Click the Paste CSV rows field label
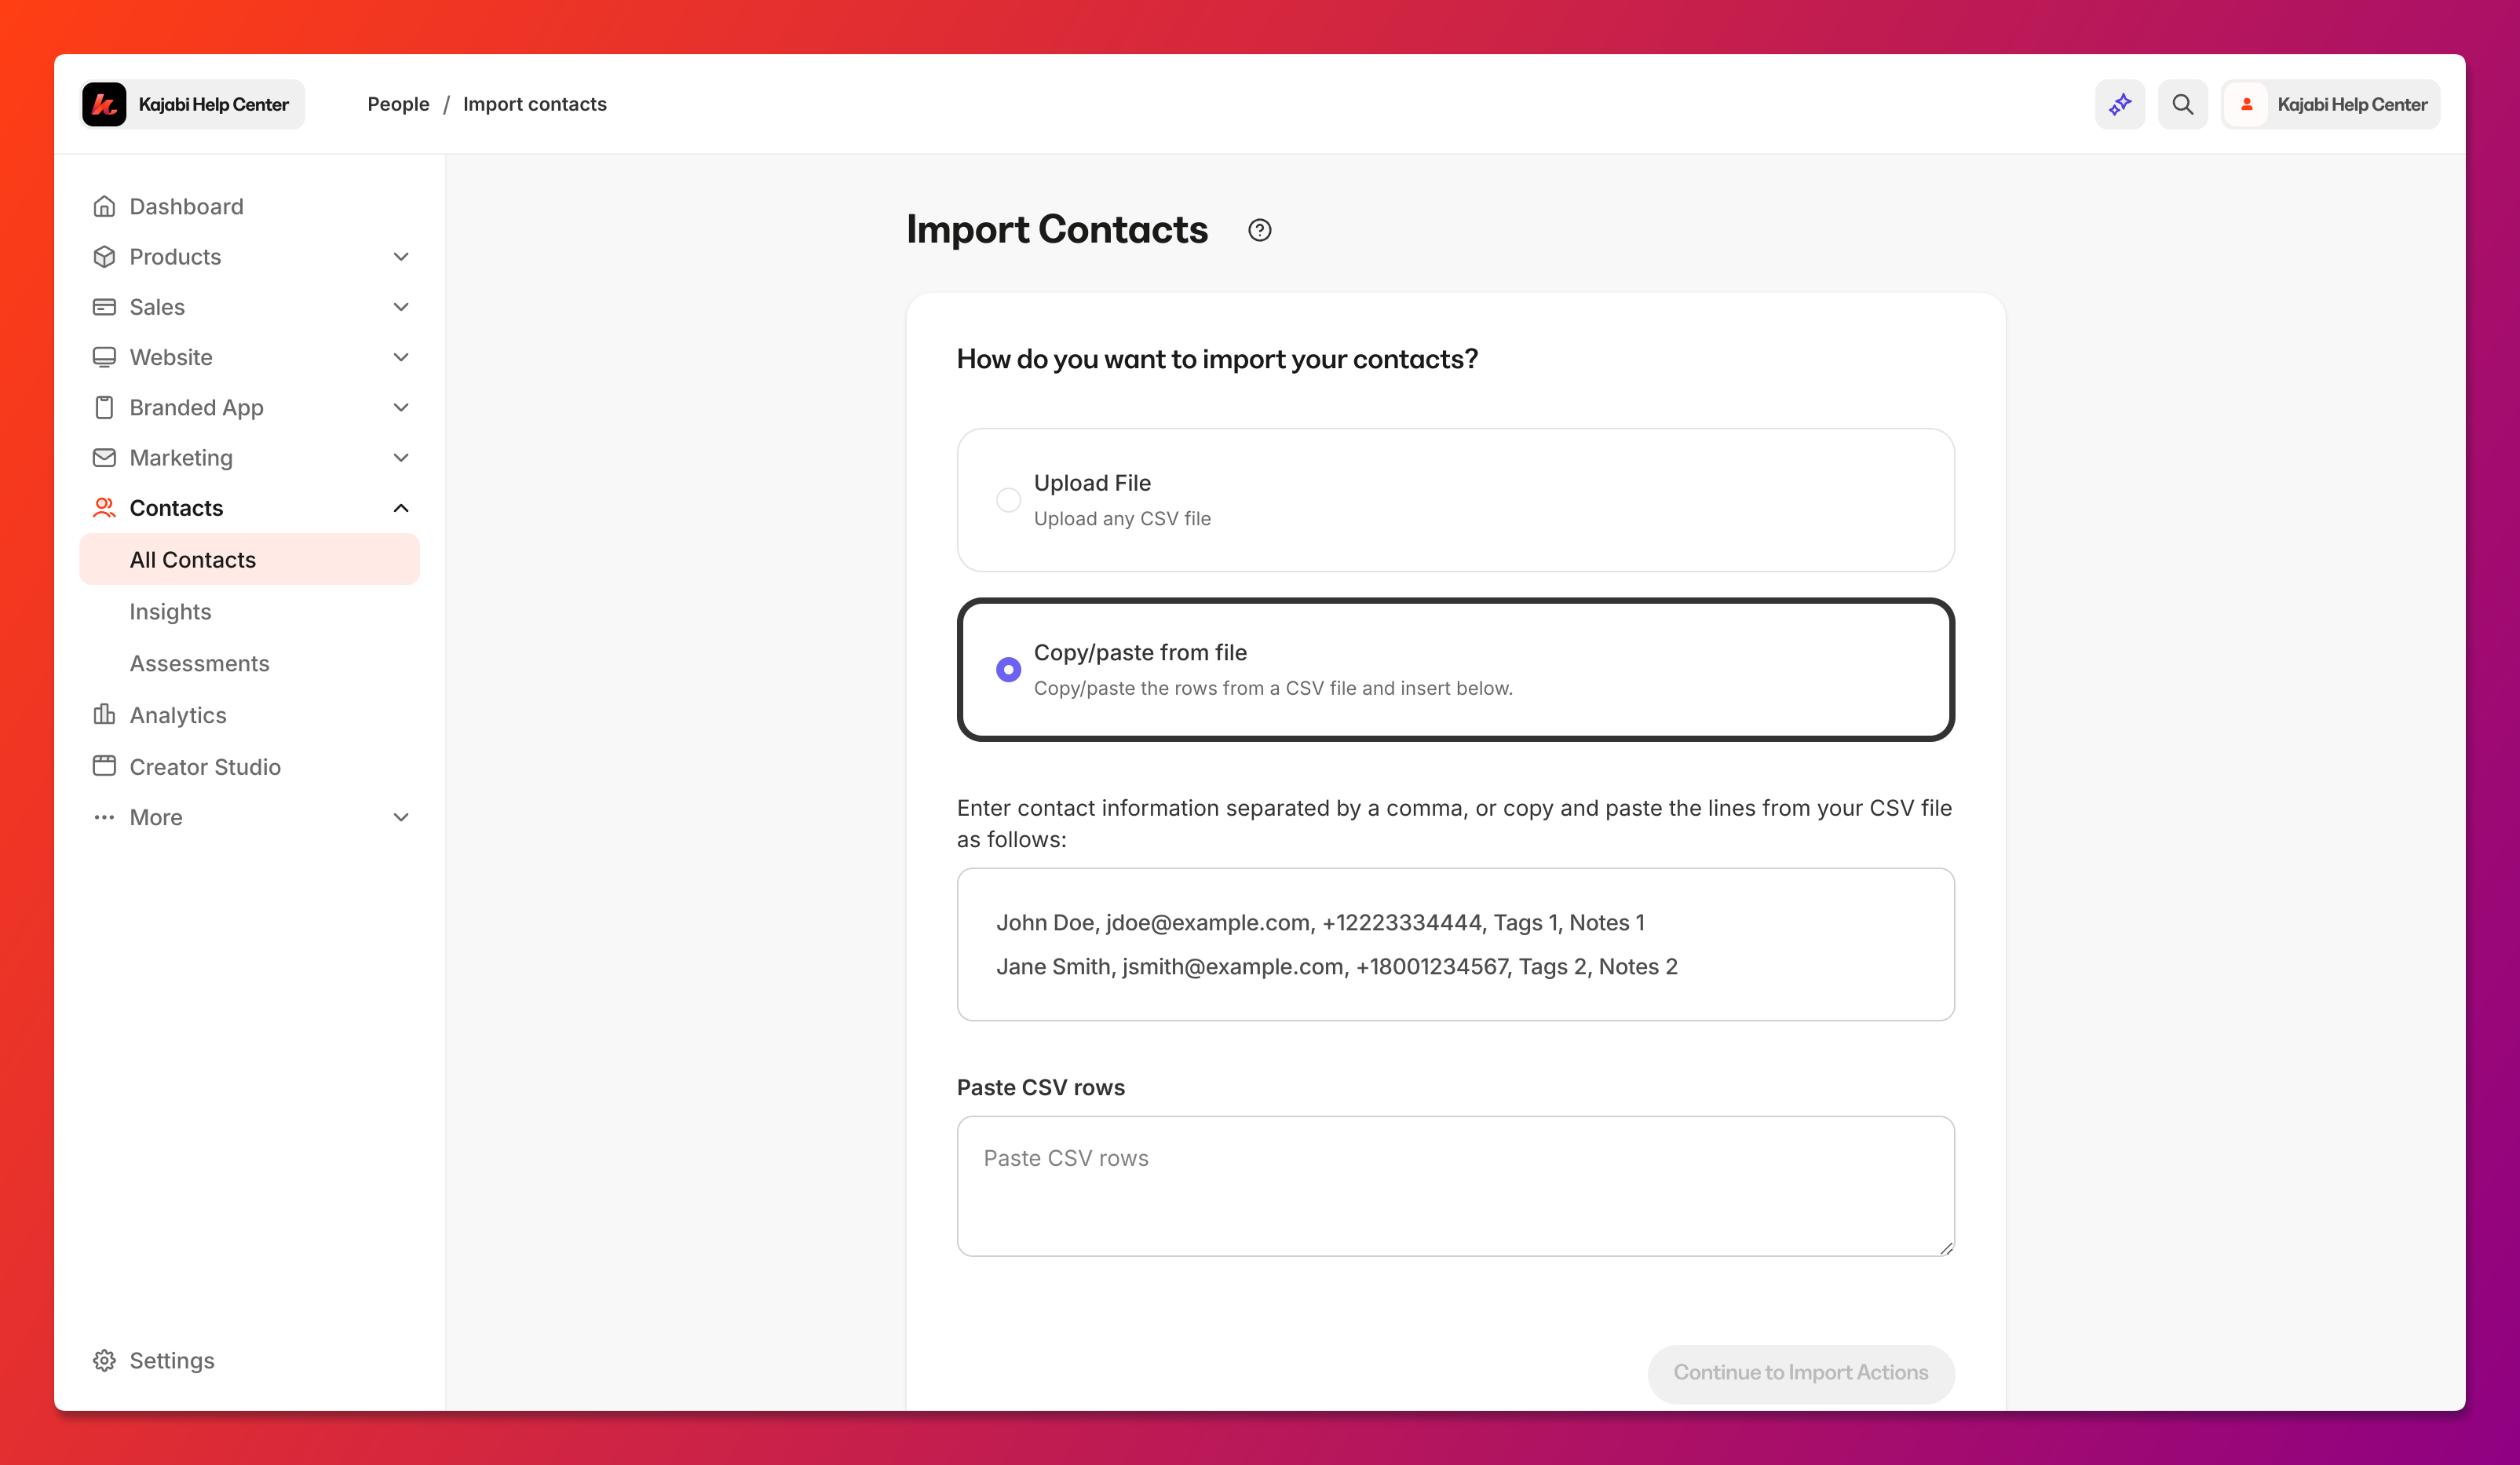Screen dimensions: 2520x1465 point(1040,1087)
